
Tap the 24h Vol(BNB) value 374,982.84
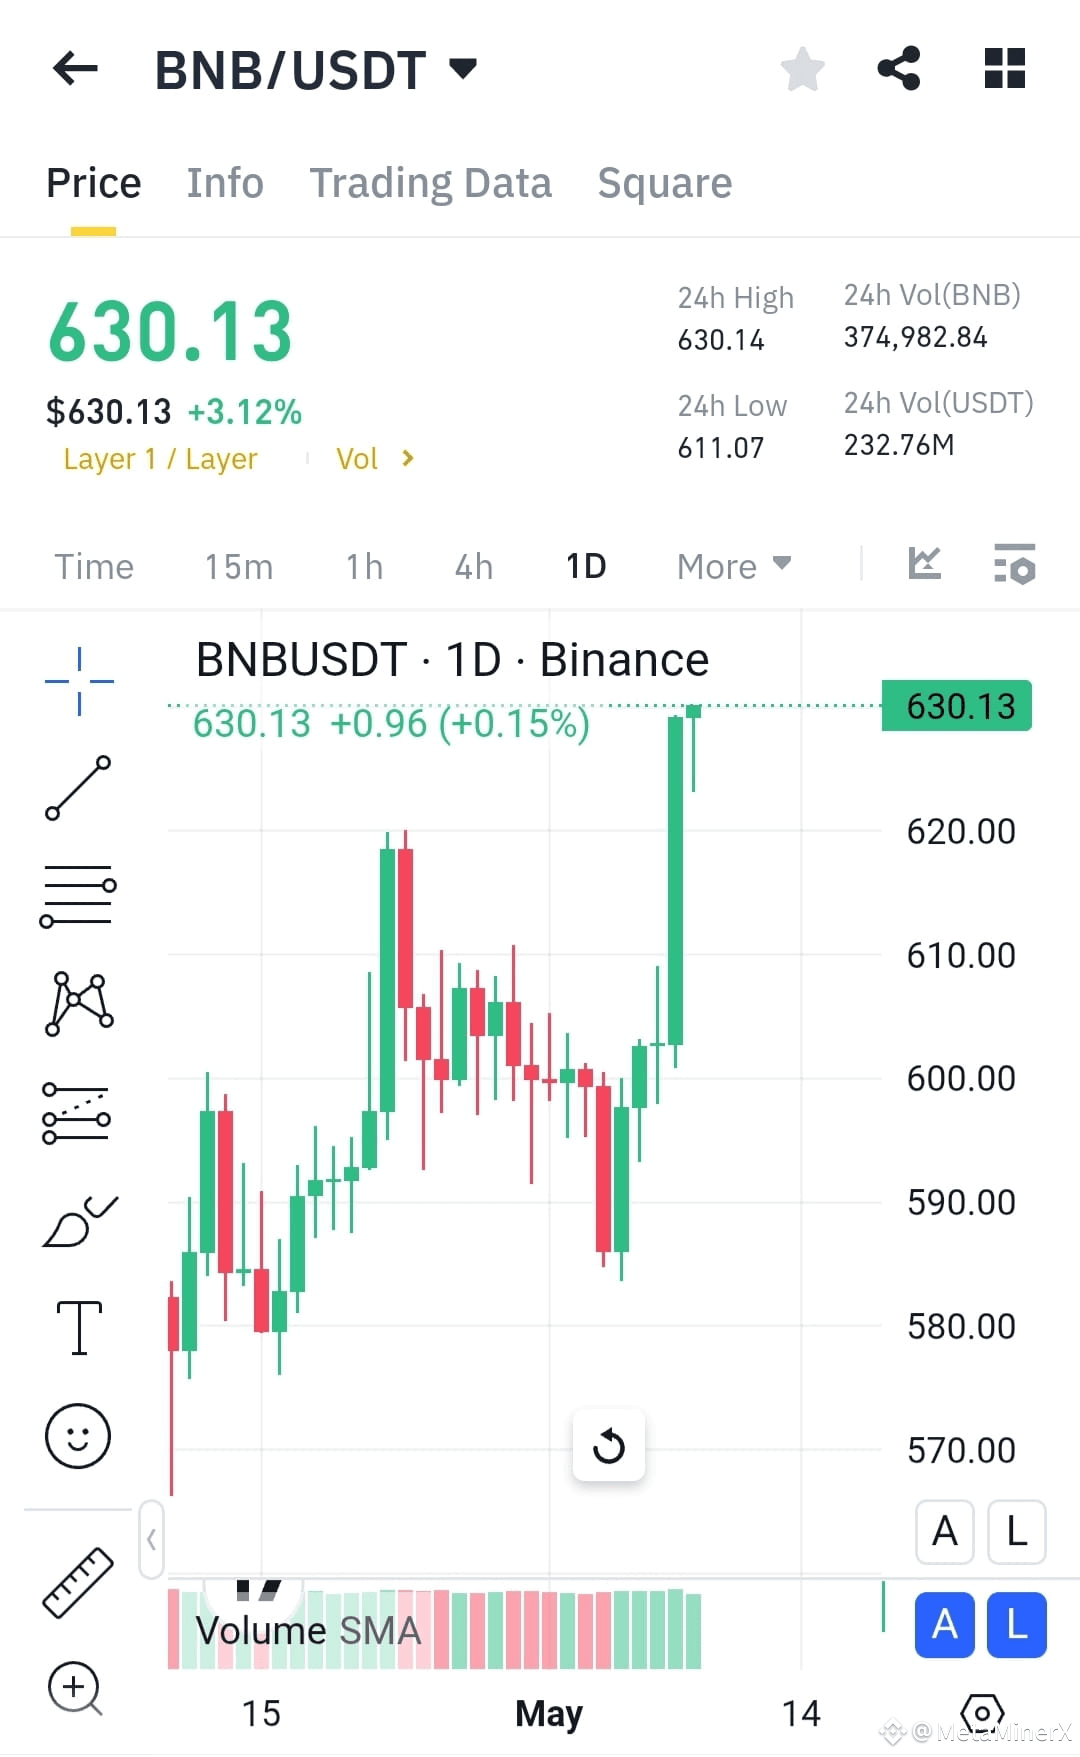pos(916,337)
